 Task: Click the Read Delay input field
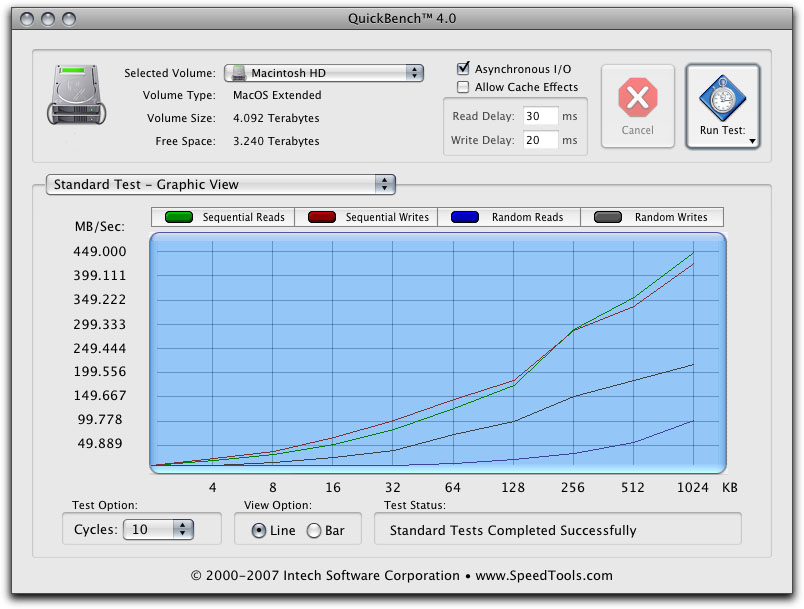click(540, 116)
